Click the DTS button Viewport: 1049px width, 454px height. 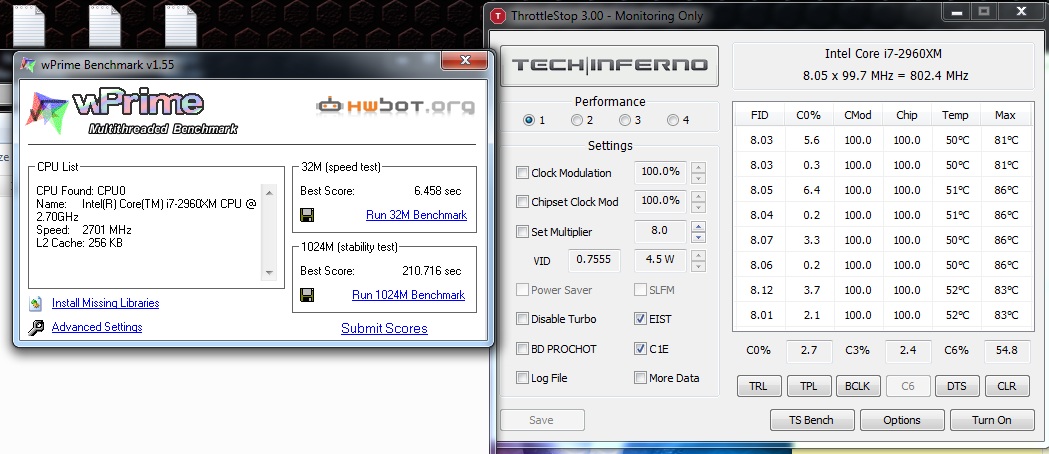(x=957, y=386)
